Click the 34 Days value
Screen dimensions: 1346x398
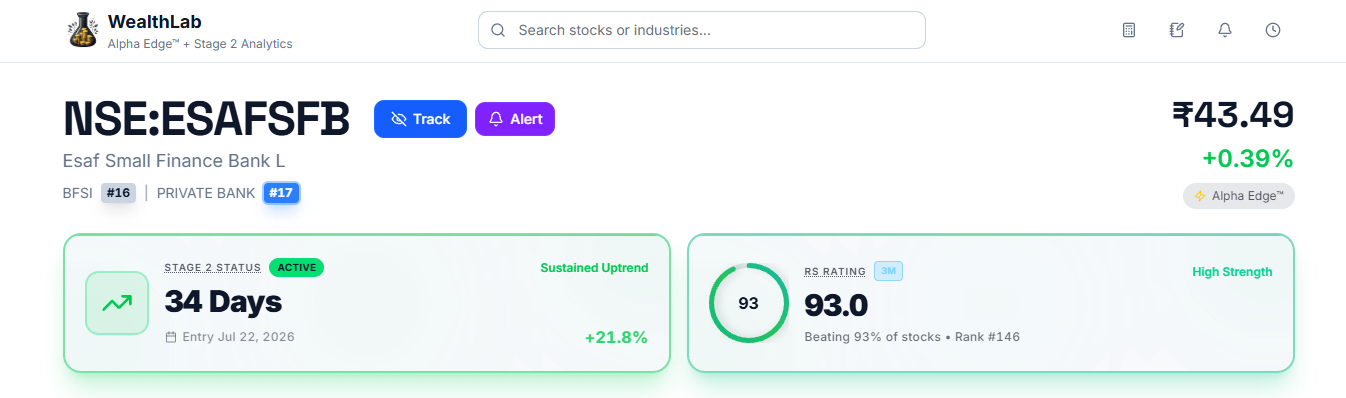(223, 301)
